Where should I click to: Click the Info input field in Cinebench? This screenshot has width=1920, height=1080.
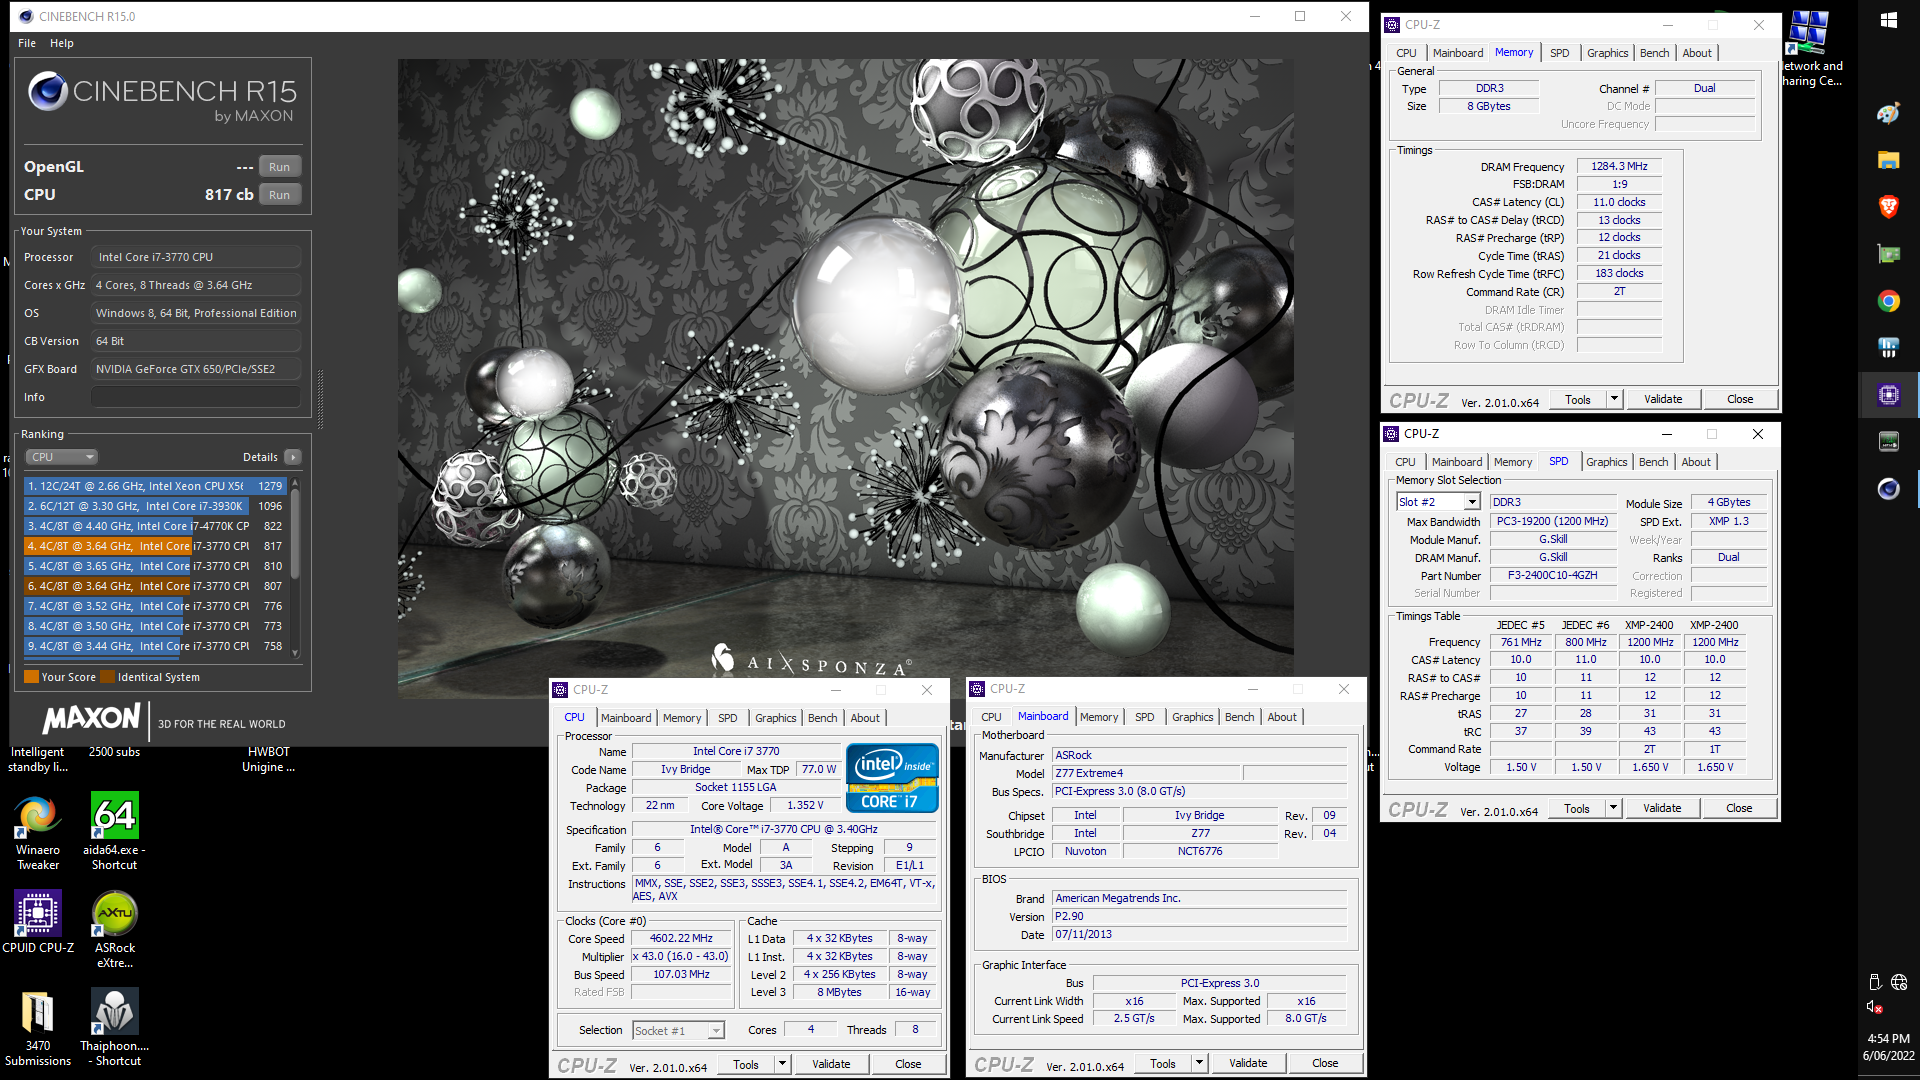pyautogui.click(x=196, y=397)
